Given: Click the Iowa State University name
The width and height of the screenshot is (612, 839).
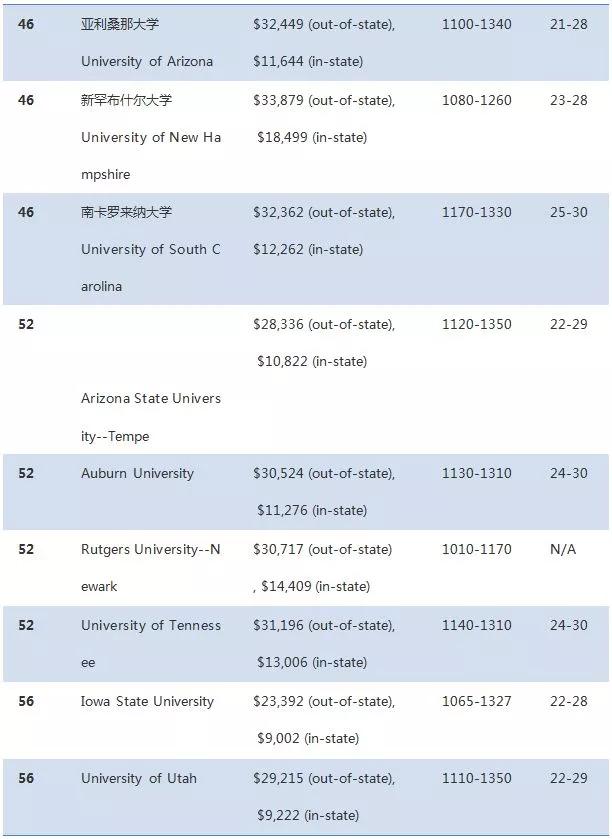Looking at the screenshot, I should coord(147,701).
